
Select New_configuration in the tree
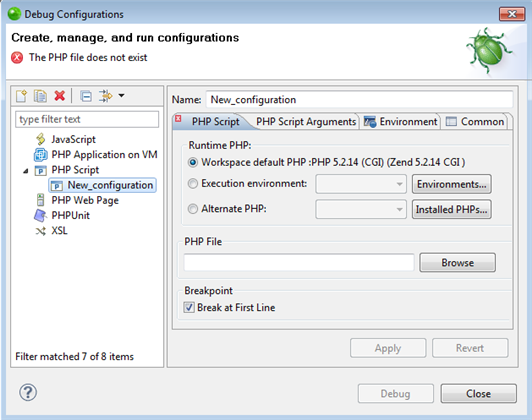click(102, 185)
